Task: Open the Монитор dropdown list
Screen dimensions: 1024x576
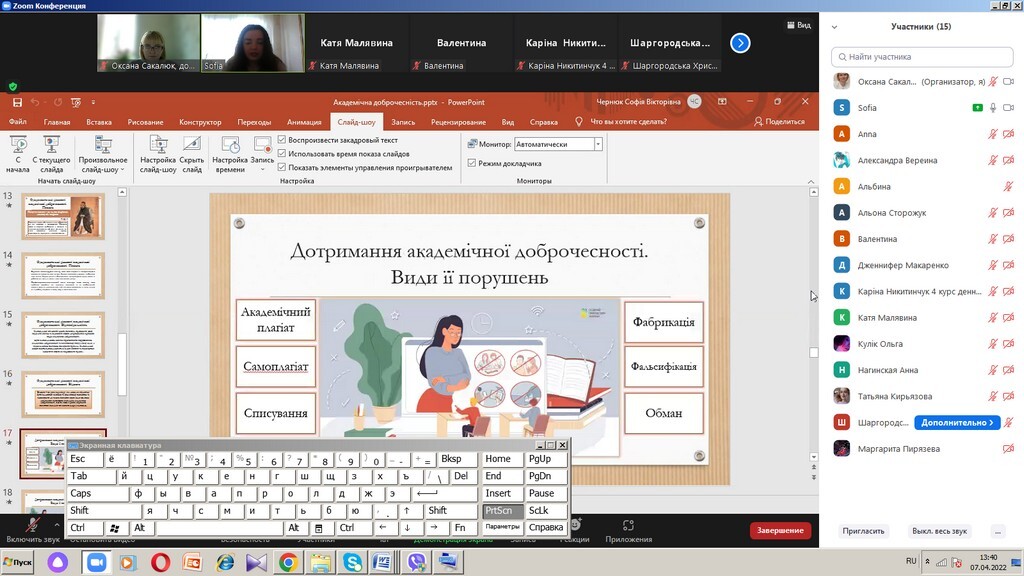Action: coord(598,144)
